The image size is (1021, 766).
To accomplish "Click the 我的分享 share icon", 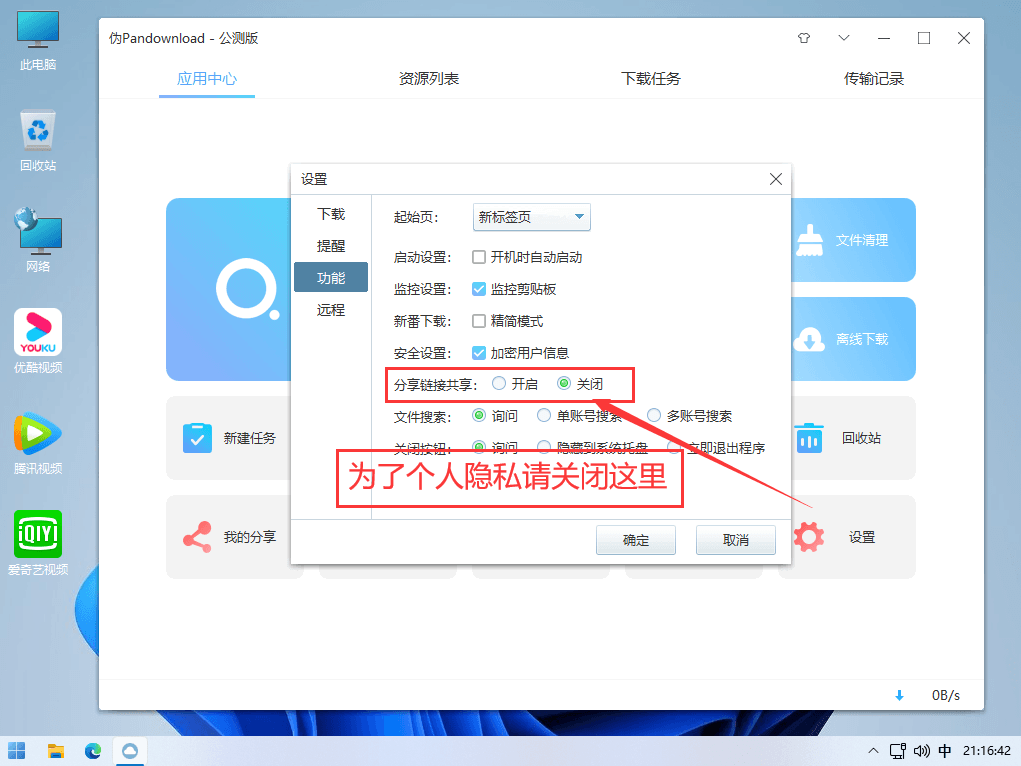I will [197, 537].
